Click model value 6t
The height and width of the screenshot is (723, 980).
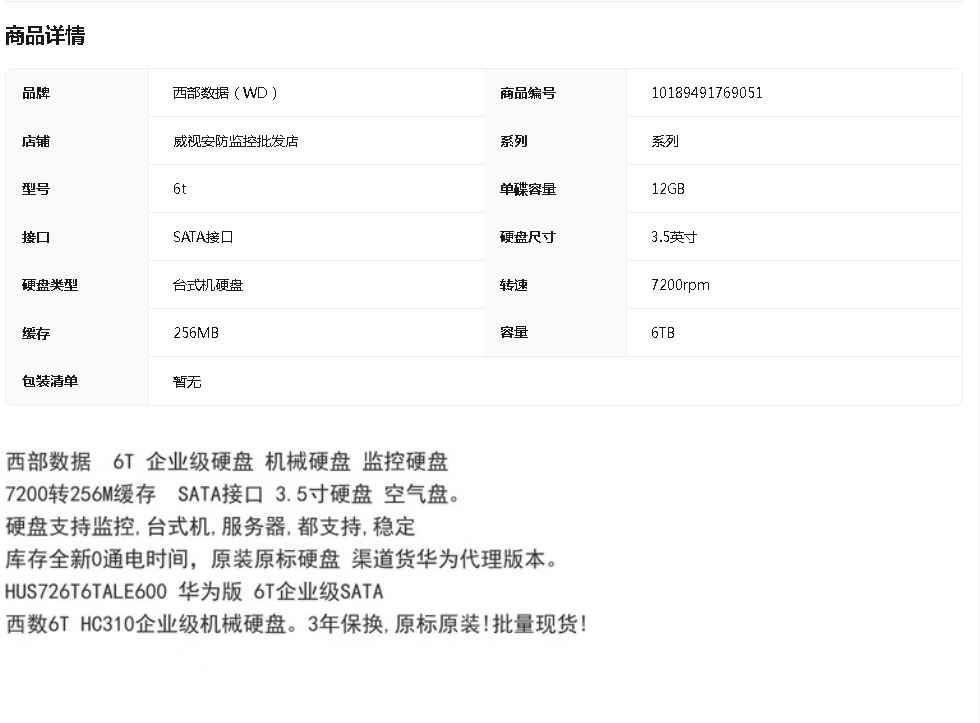coord(179,189)
